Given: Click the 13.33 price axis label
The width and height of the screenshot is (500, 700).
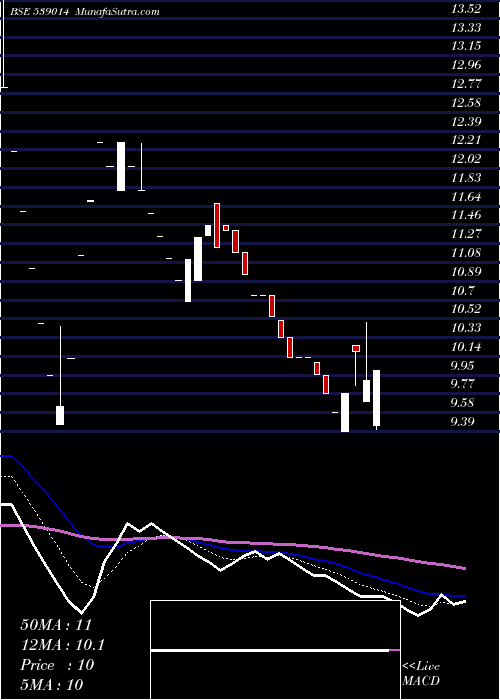Looking at the screenshot, I should click(x=466, y=28).
